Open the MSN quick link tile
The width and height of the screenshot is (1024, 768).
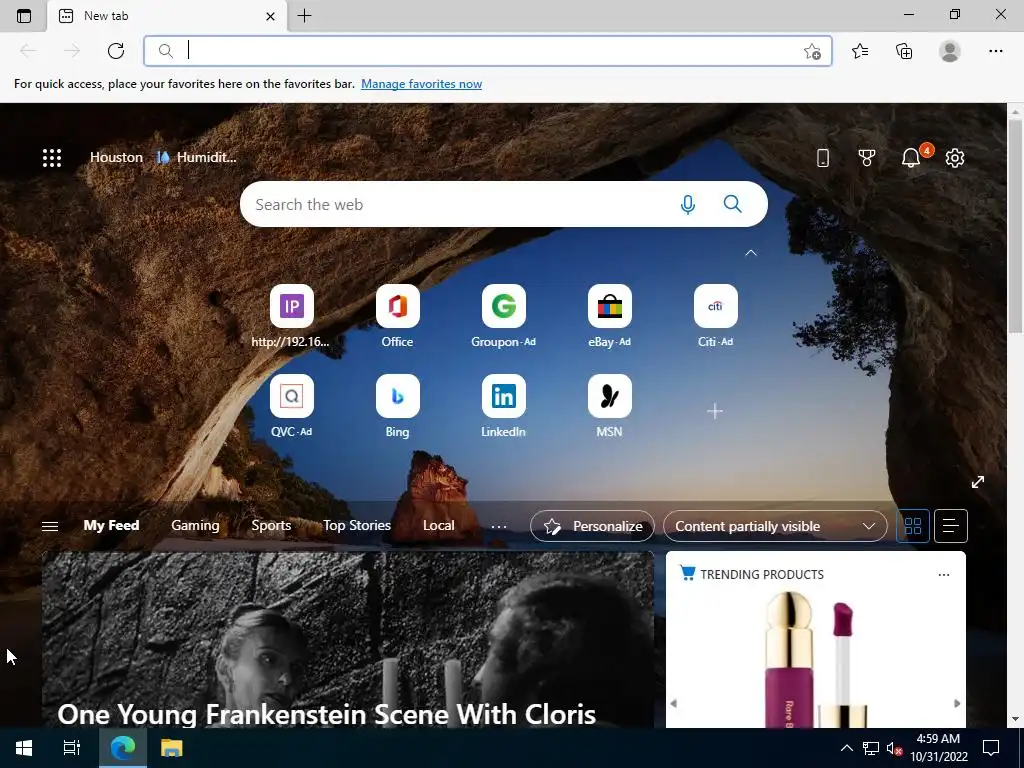click(x=609, y=407)
